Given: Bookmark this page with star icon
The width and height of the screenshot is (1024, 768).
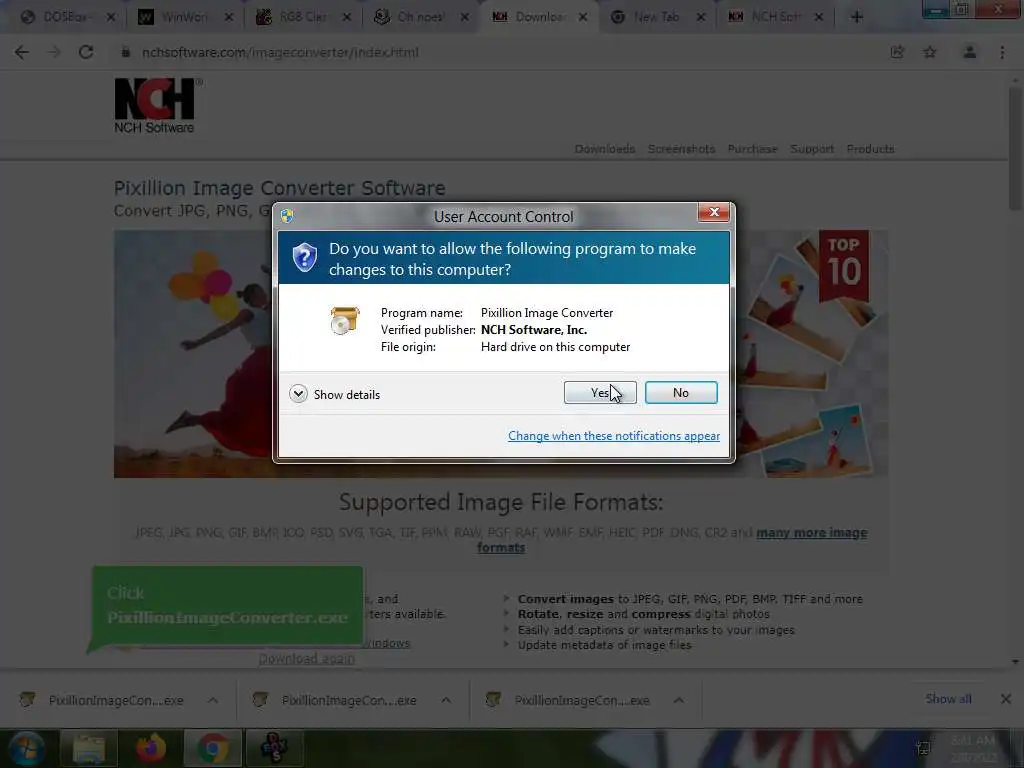Looking at the screenshot, I should (x=929, y=52).
